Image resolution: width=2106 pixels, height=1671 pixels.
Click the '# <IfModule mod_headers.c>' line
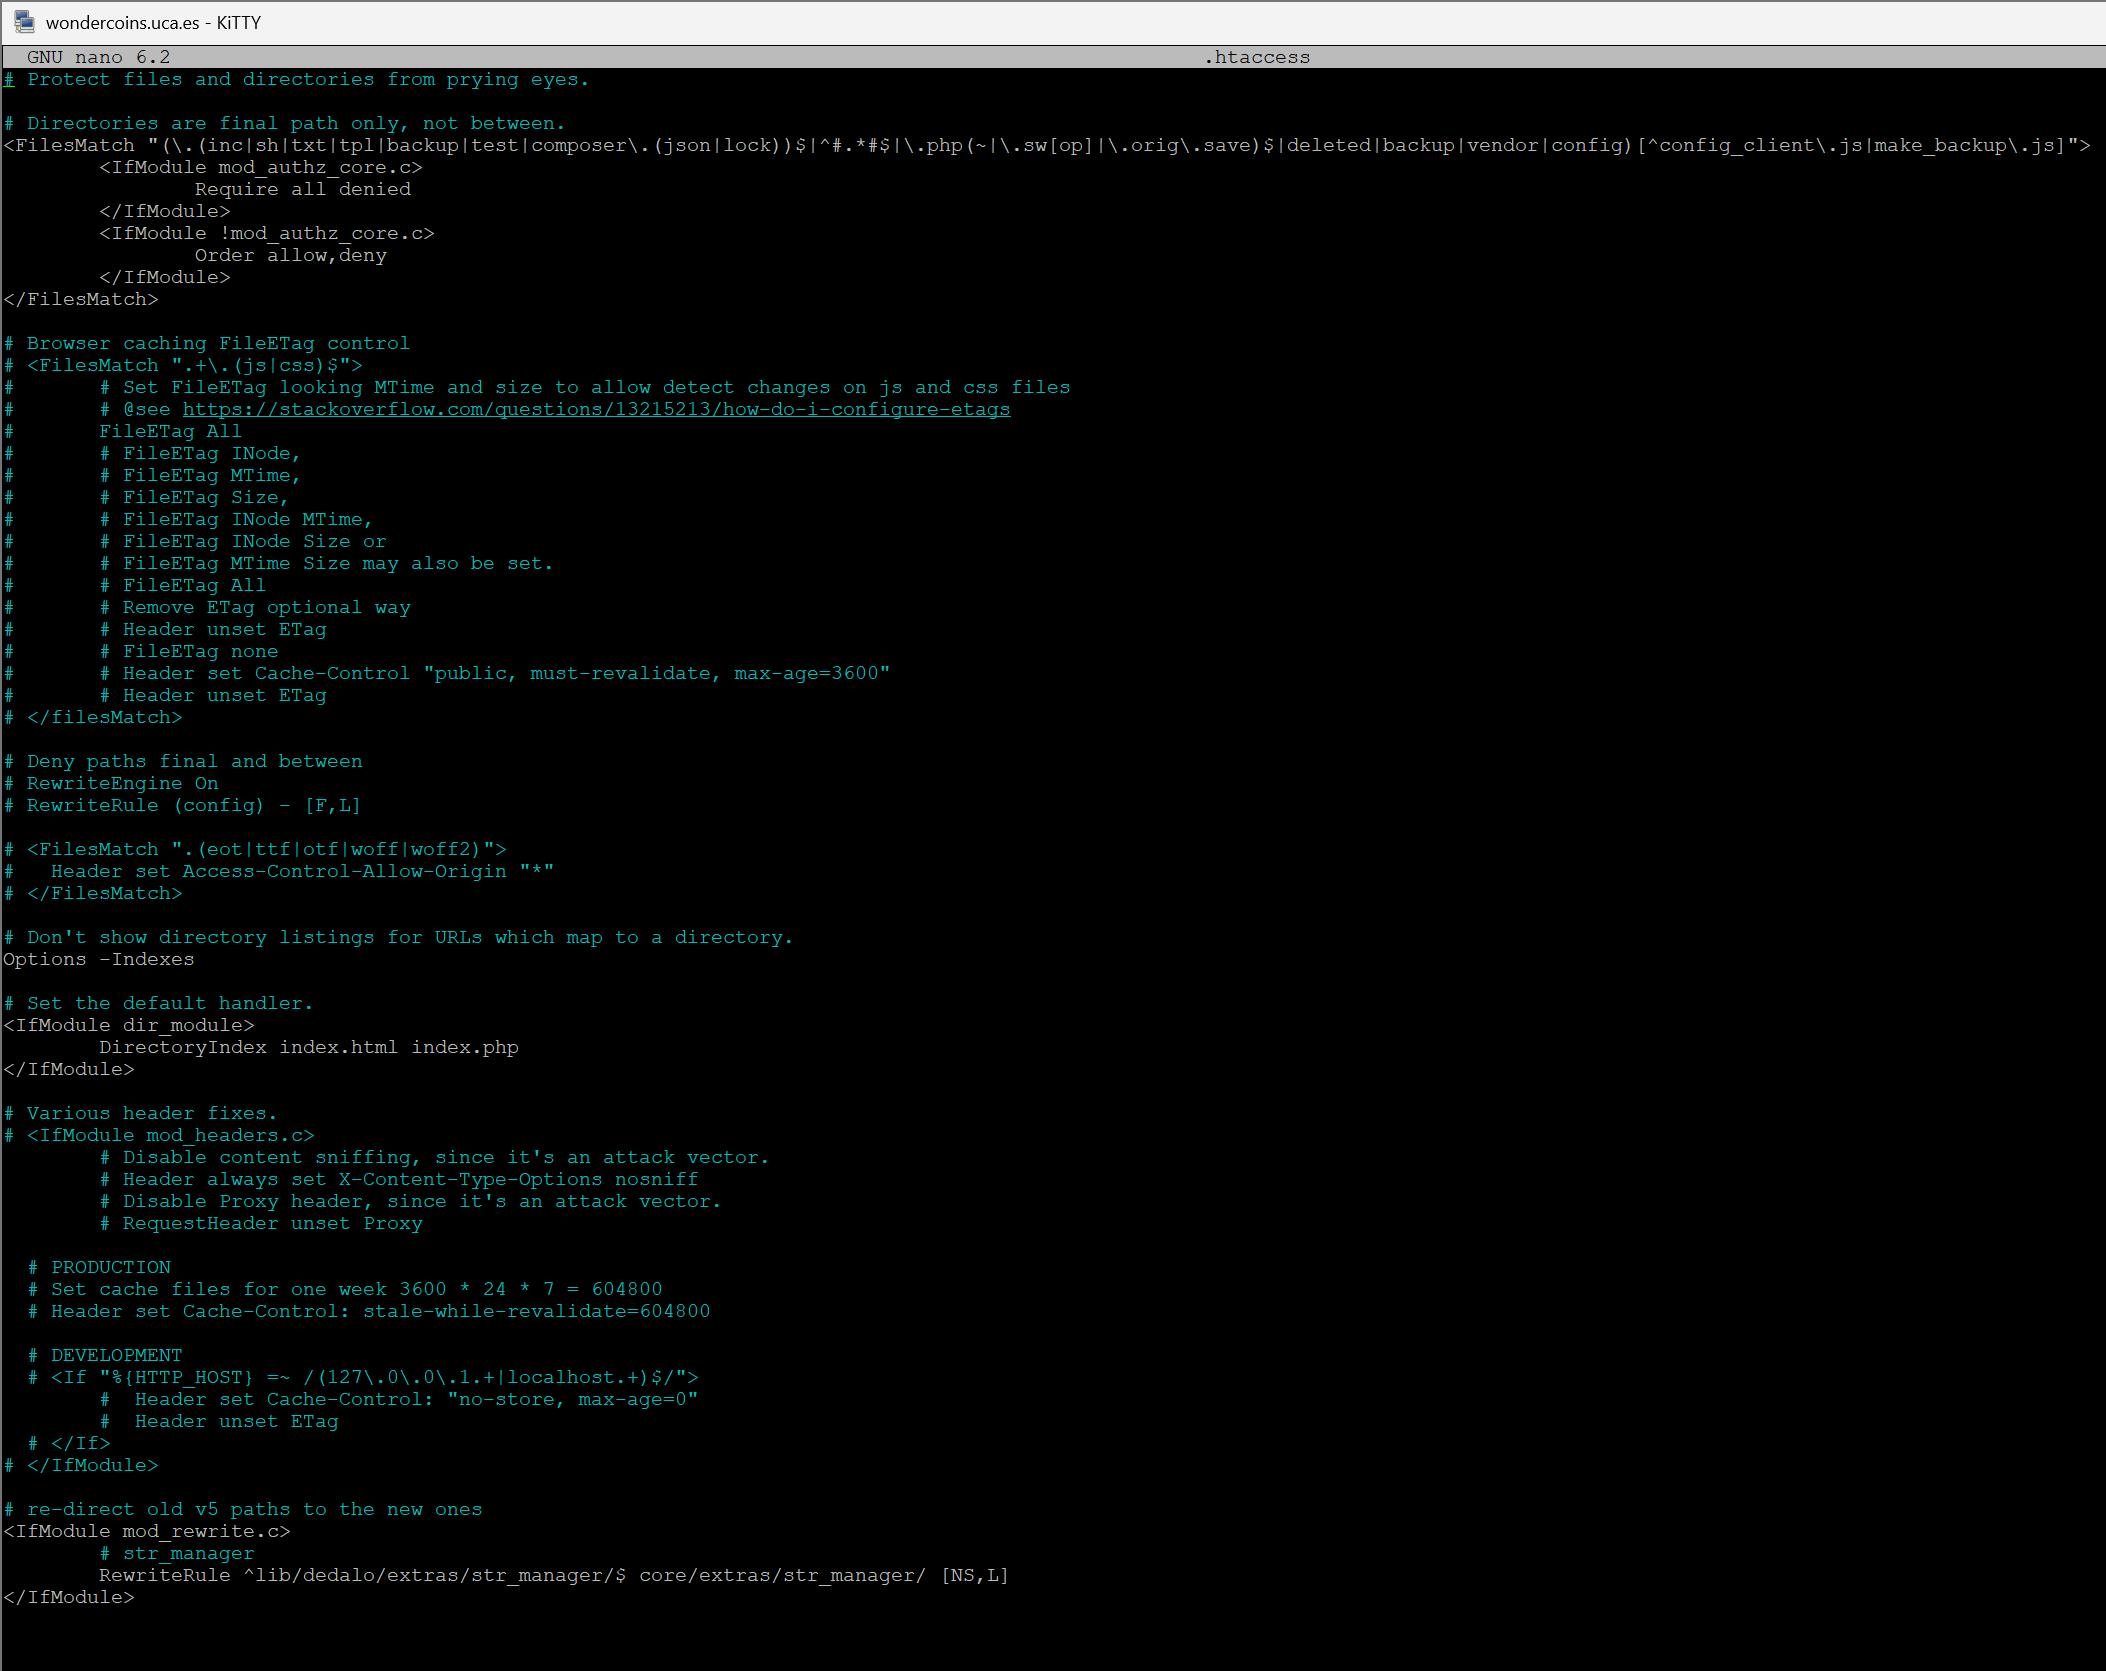coord(159,1135)
